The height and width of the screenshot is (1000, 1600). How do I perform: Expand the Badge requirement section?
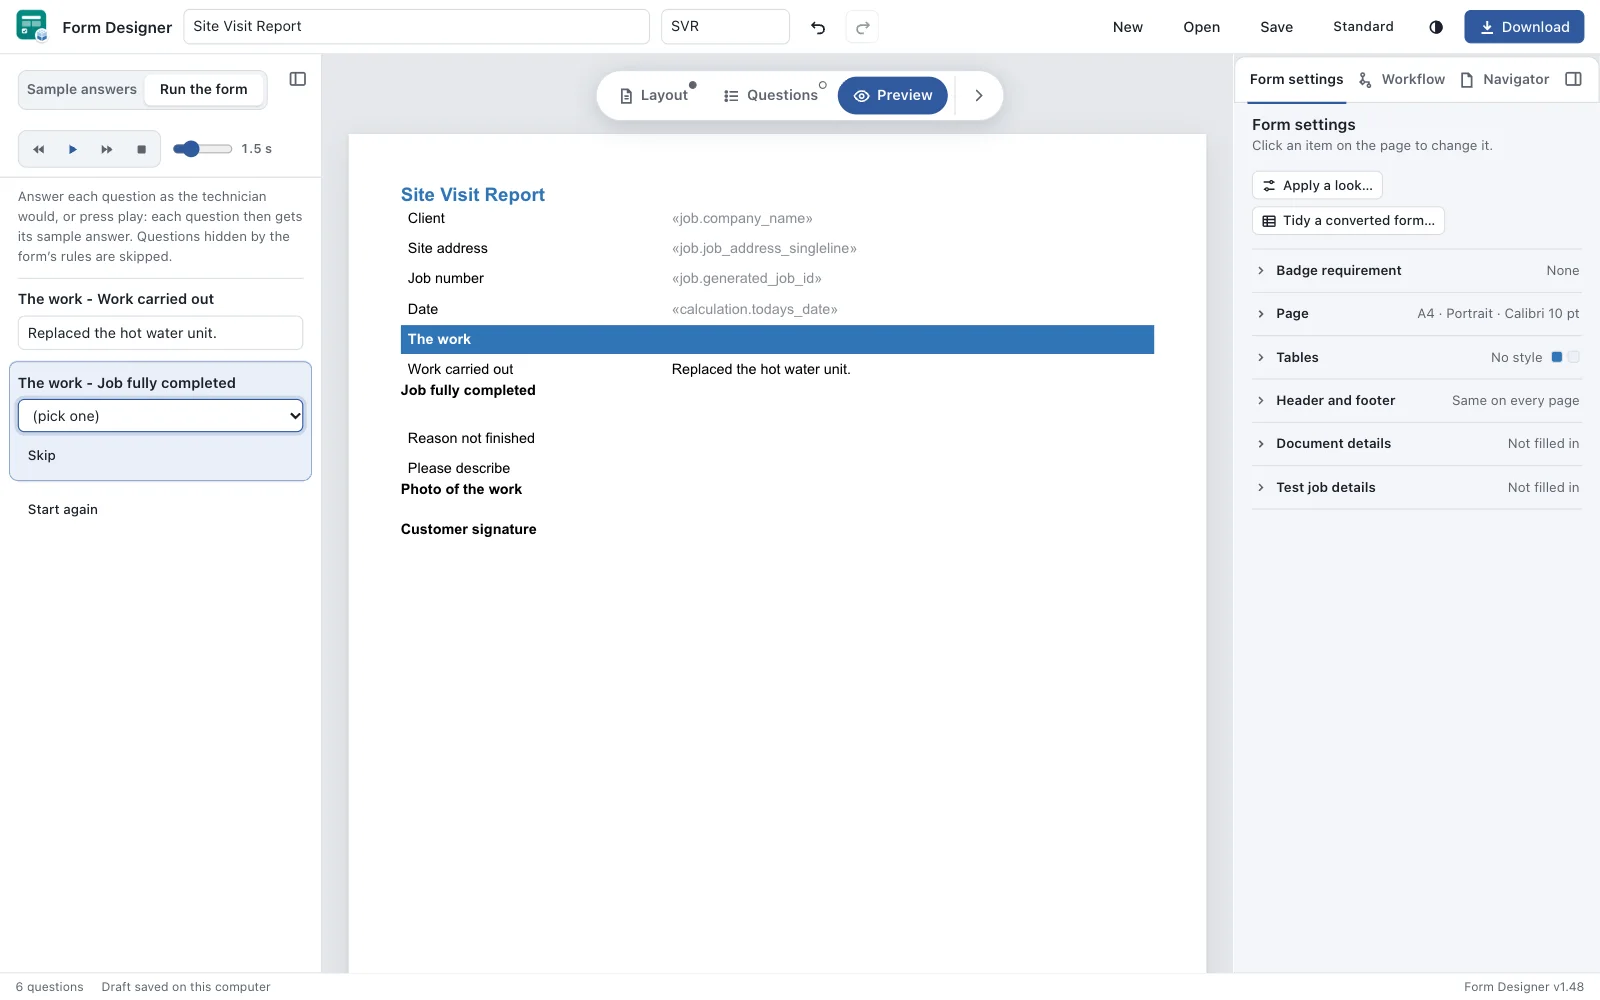(1417, 271)
